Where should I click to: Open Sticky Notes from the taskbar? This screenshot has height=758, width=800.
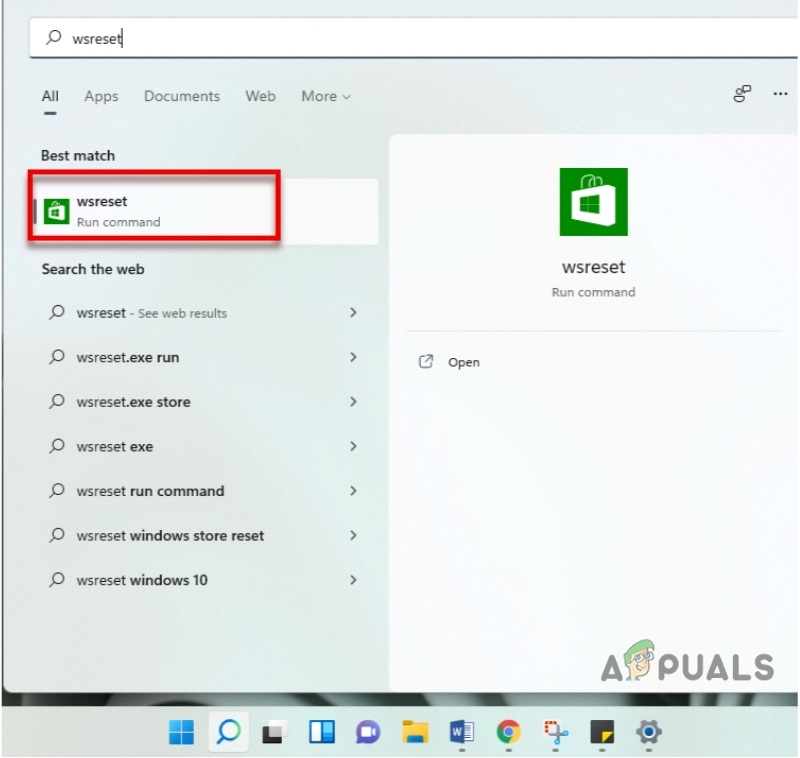[602, 732]
